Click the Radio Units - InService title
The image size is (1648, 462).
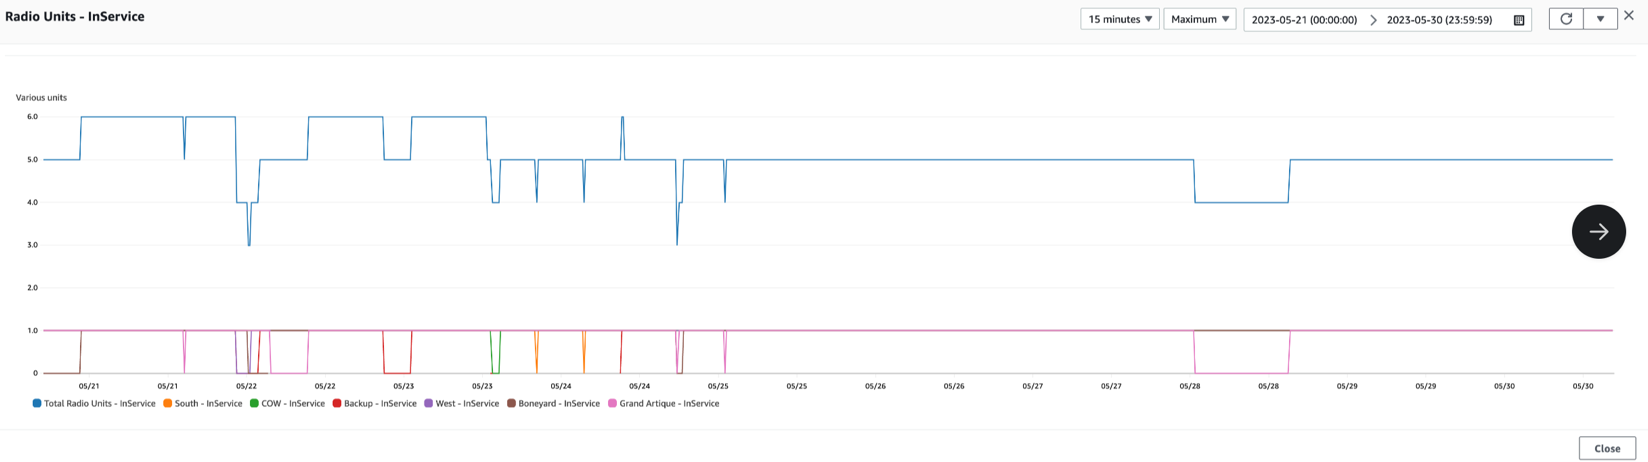click(75, 17)
